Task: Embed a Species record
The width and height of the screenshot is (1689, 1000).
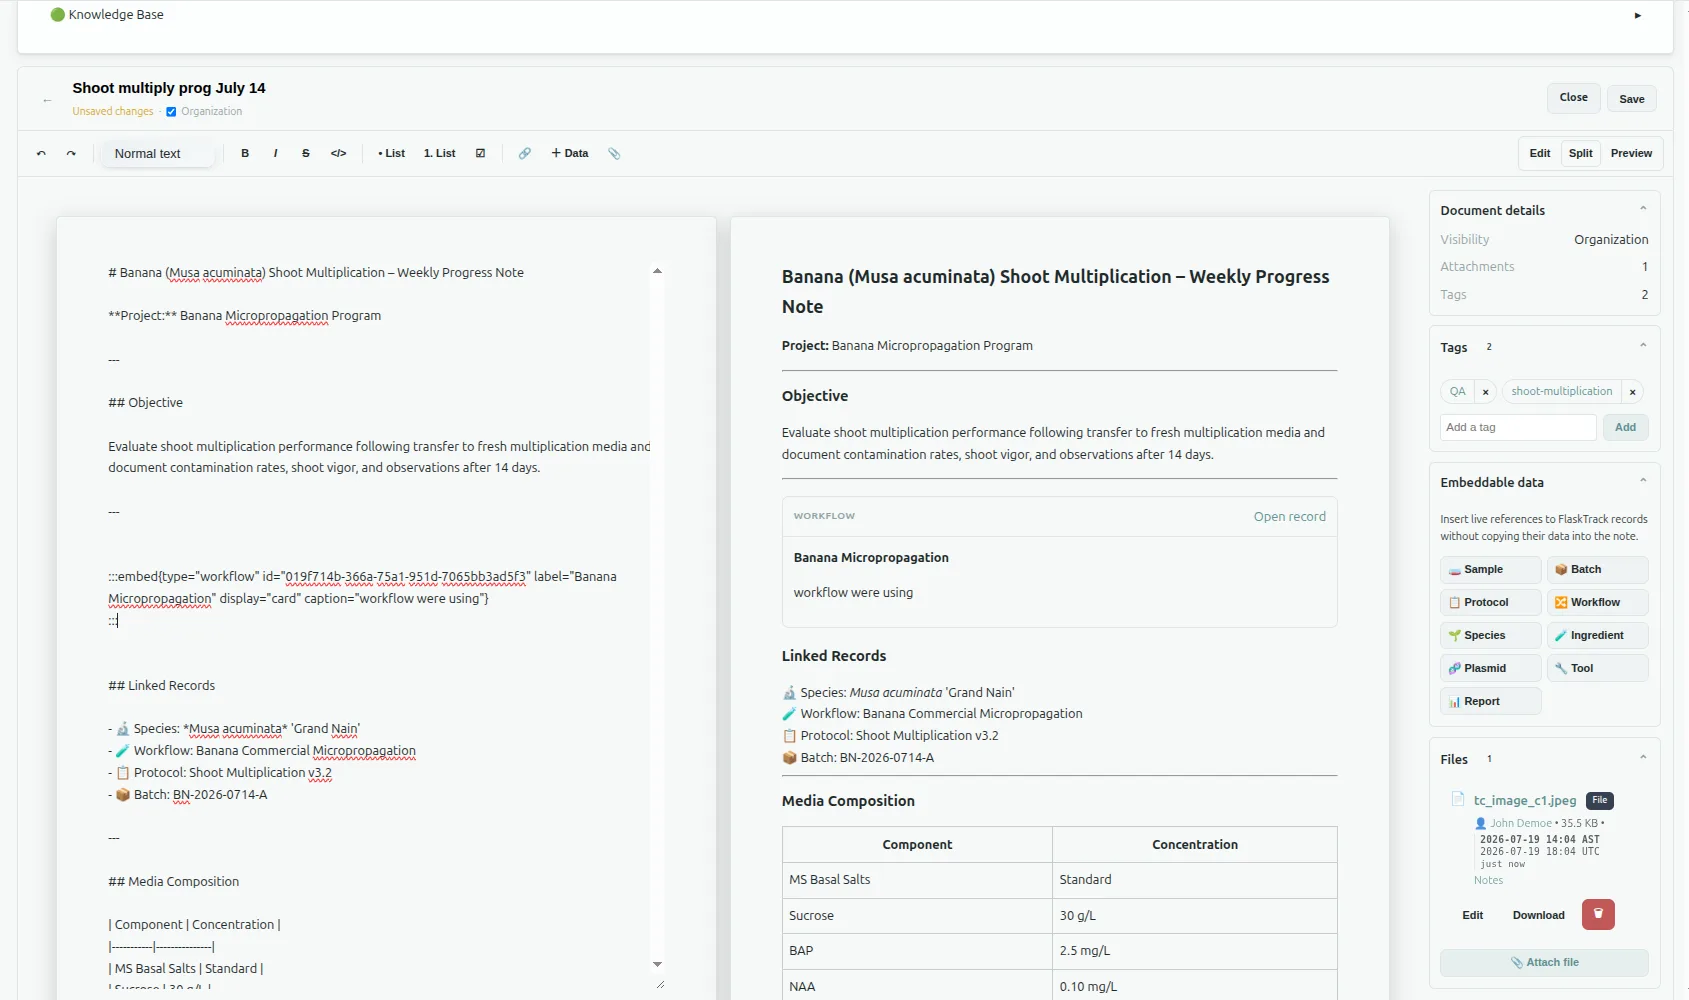Action: click(1490, 636)
